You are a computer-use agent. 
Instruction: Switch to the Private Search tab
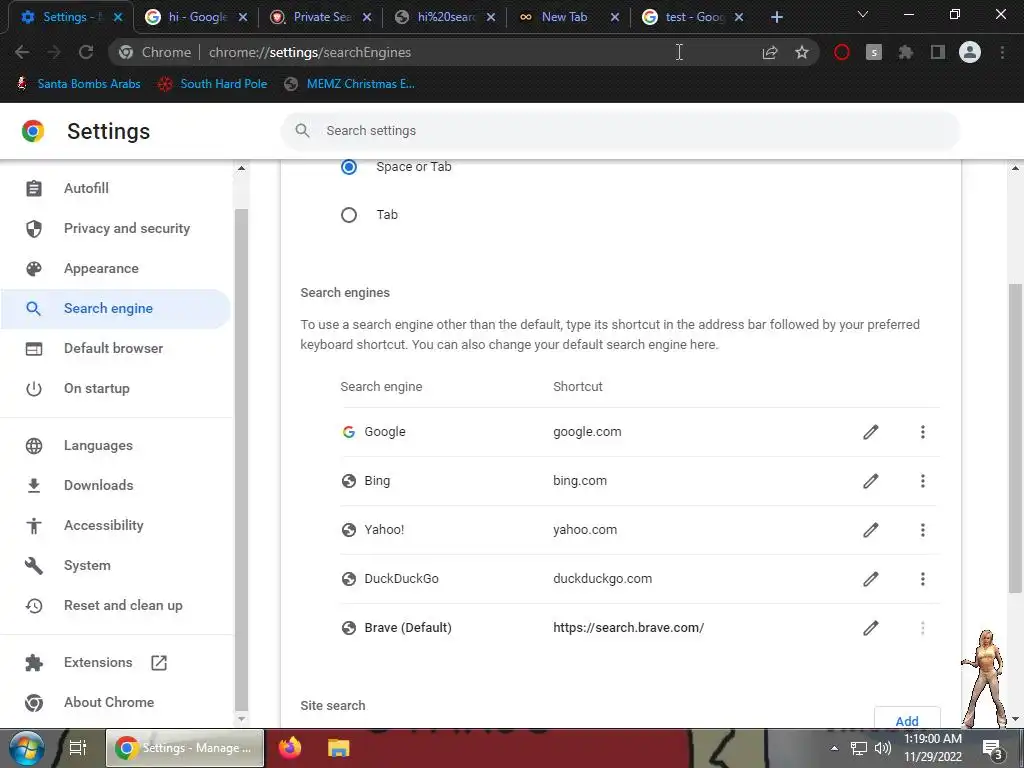[x=320, y=17]
